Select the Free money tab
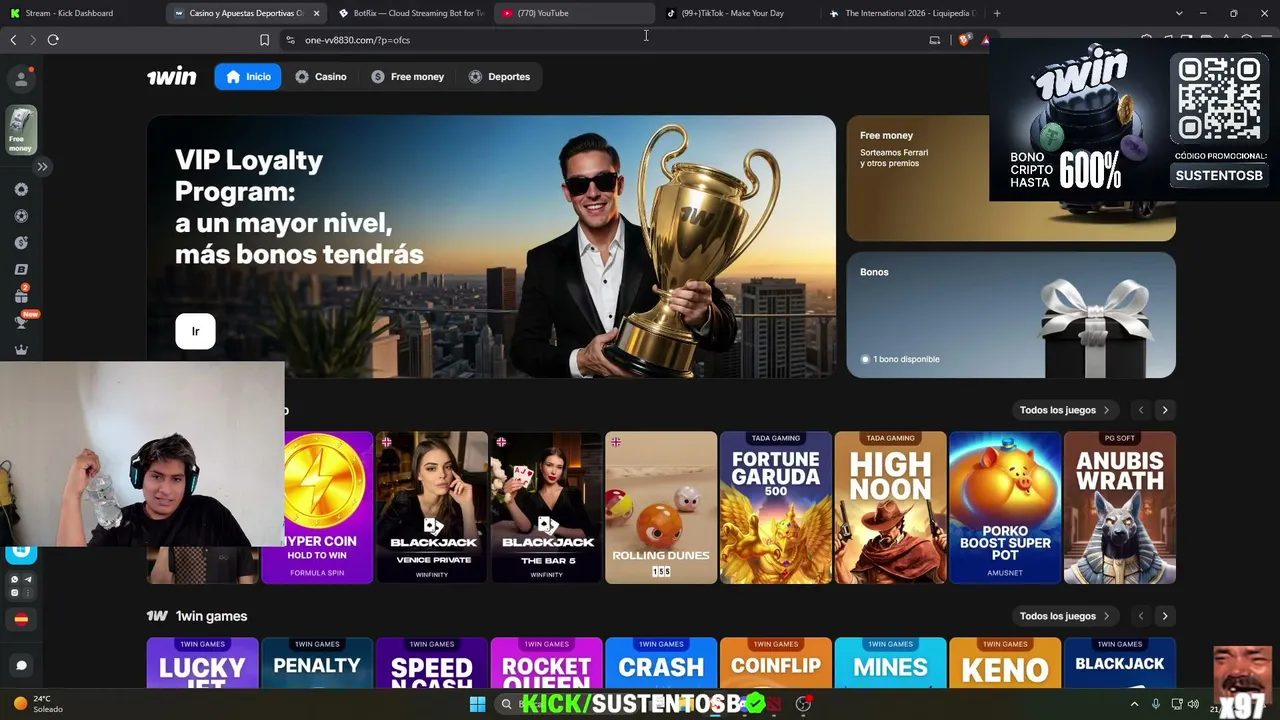The height and width of the screenshot is (720, 1280). coord(408,77)
